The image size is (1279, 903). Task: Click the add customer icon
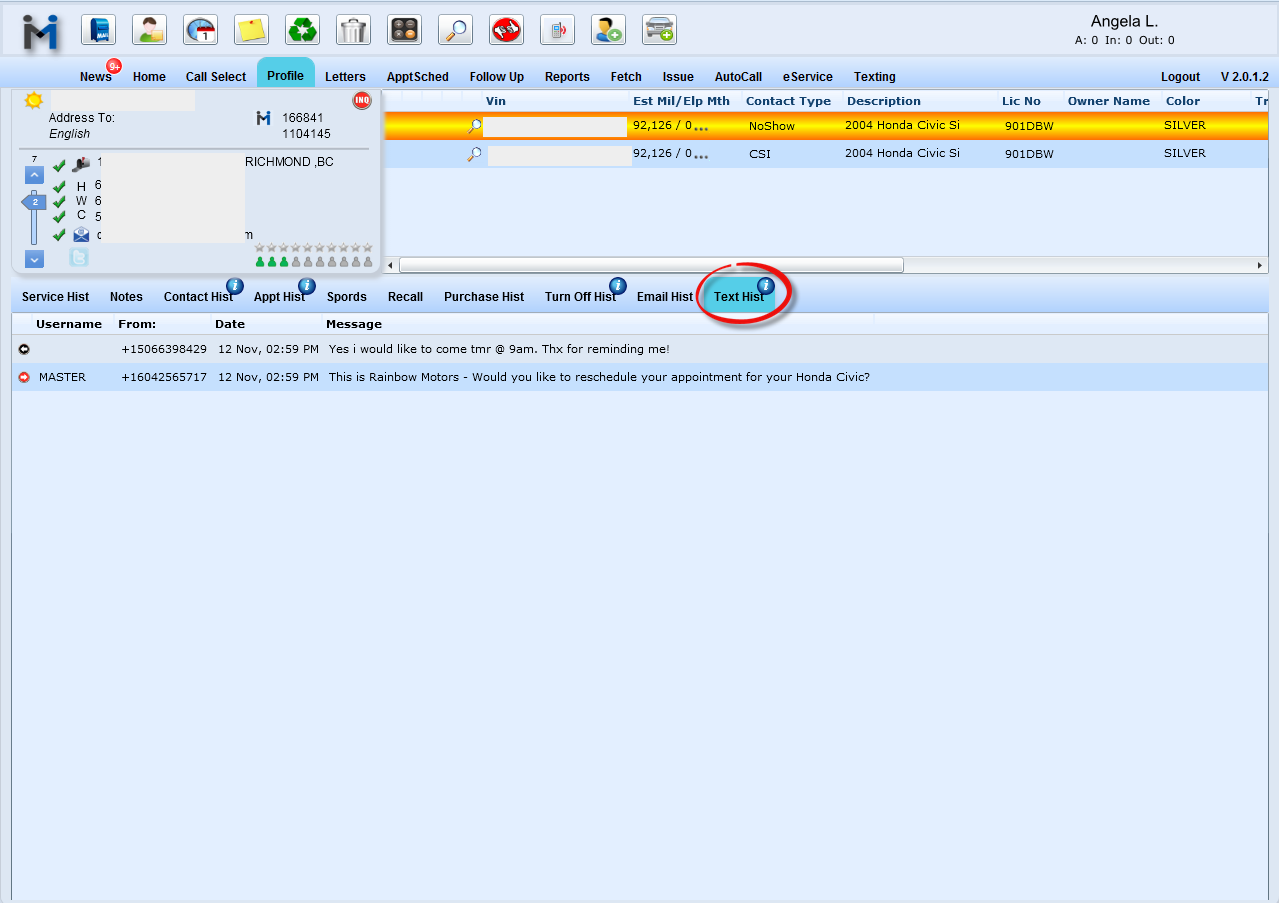point(608,30)
